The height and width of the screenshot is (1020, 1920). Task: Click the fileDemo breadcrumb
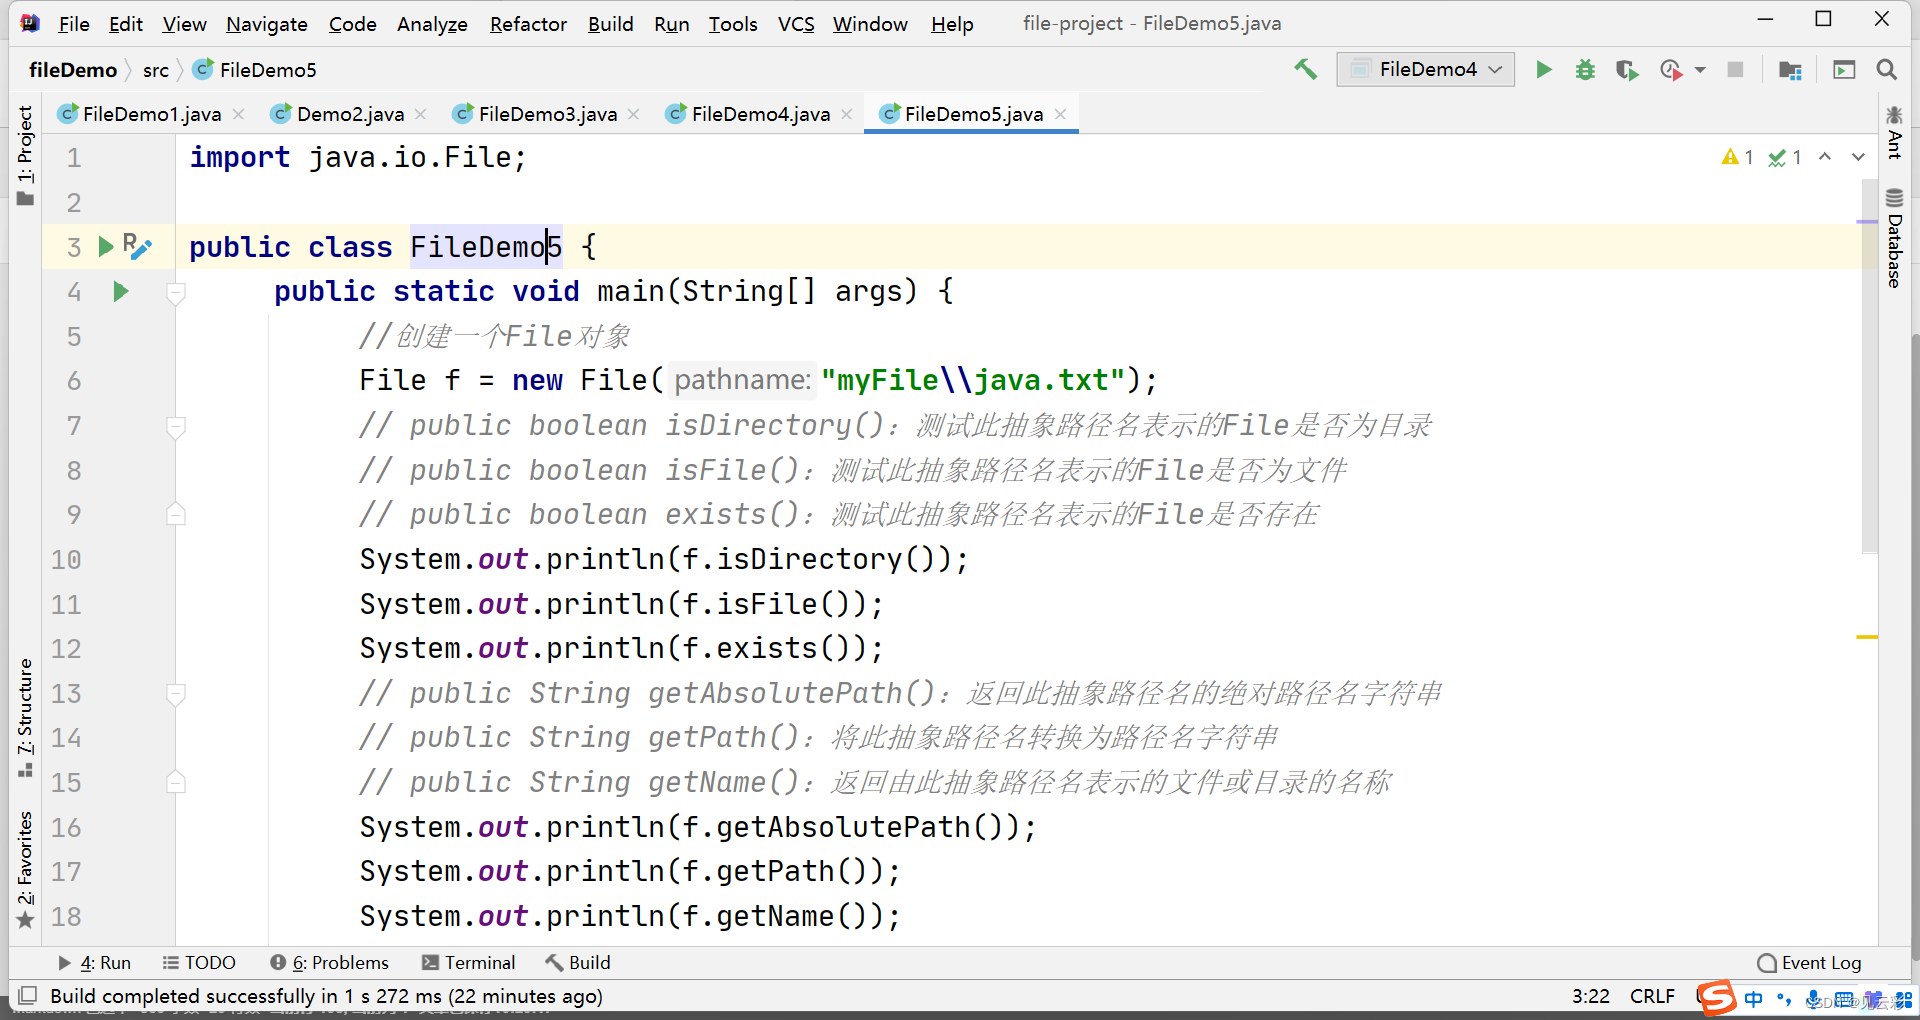[x=73, y=70]
